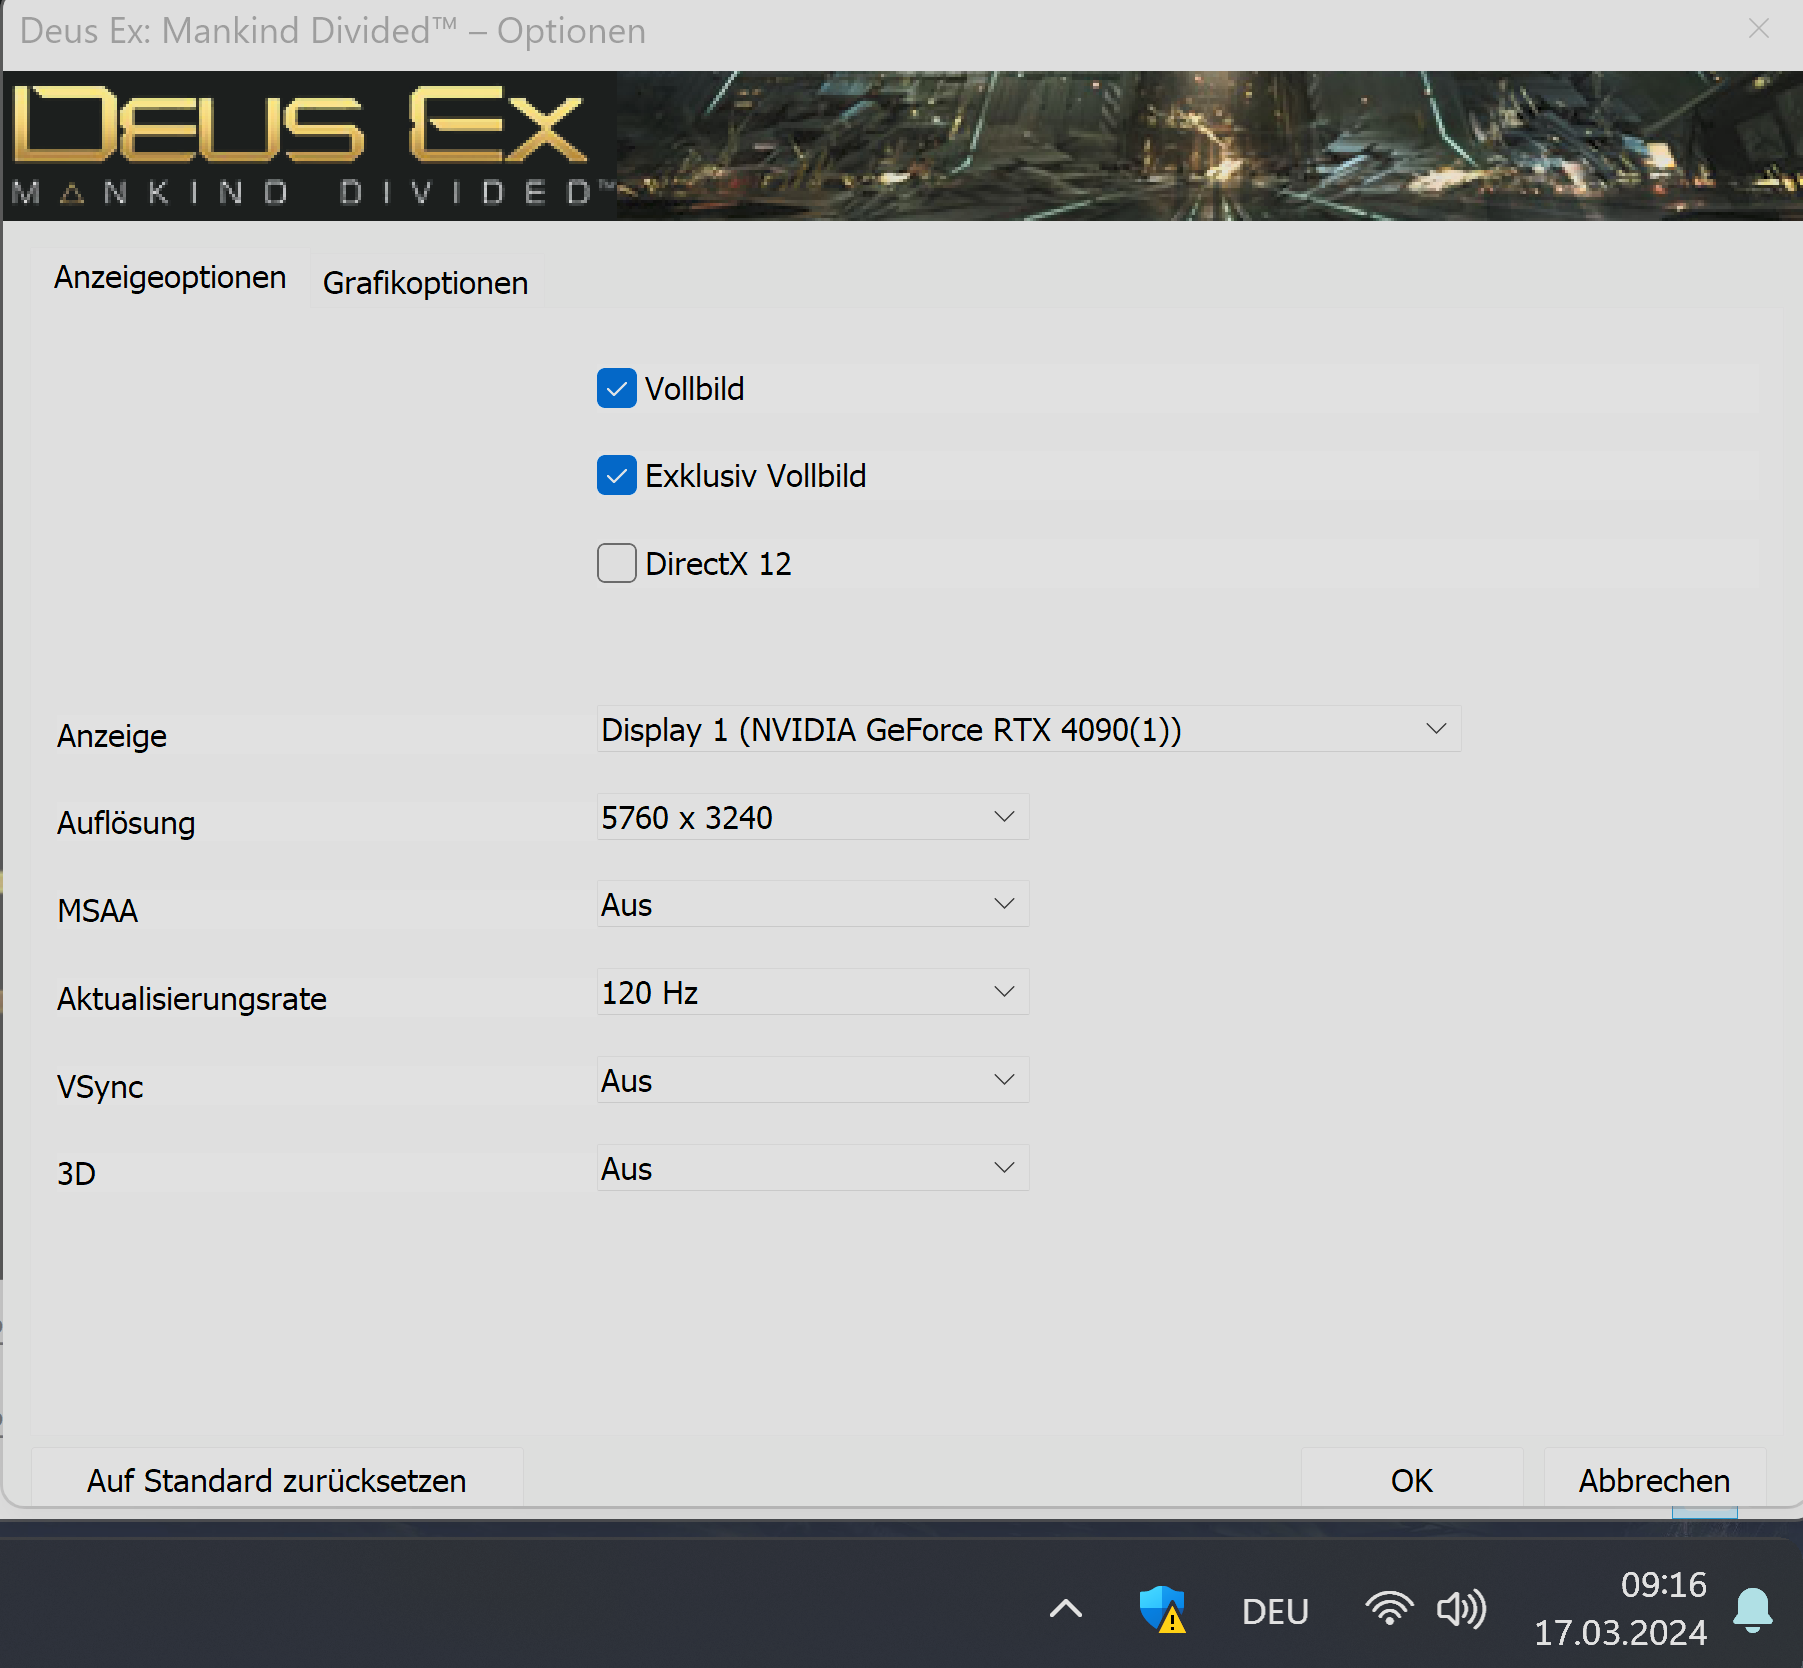Click the Abbrechen button
1803x1668 pixels.
pos(1655,1480)
